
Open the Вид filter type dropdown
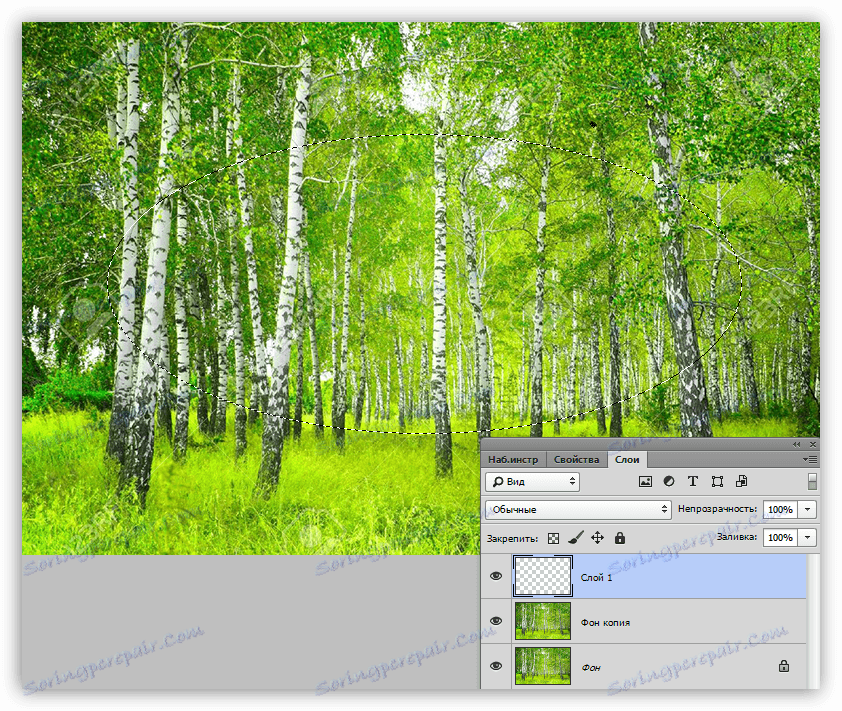click(x=533, y=482)
